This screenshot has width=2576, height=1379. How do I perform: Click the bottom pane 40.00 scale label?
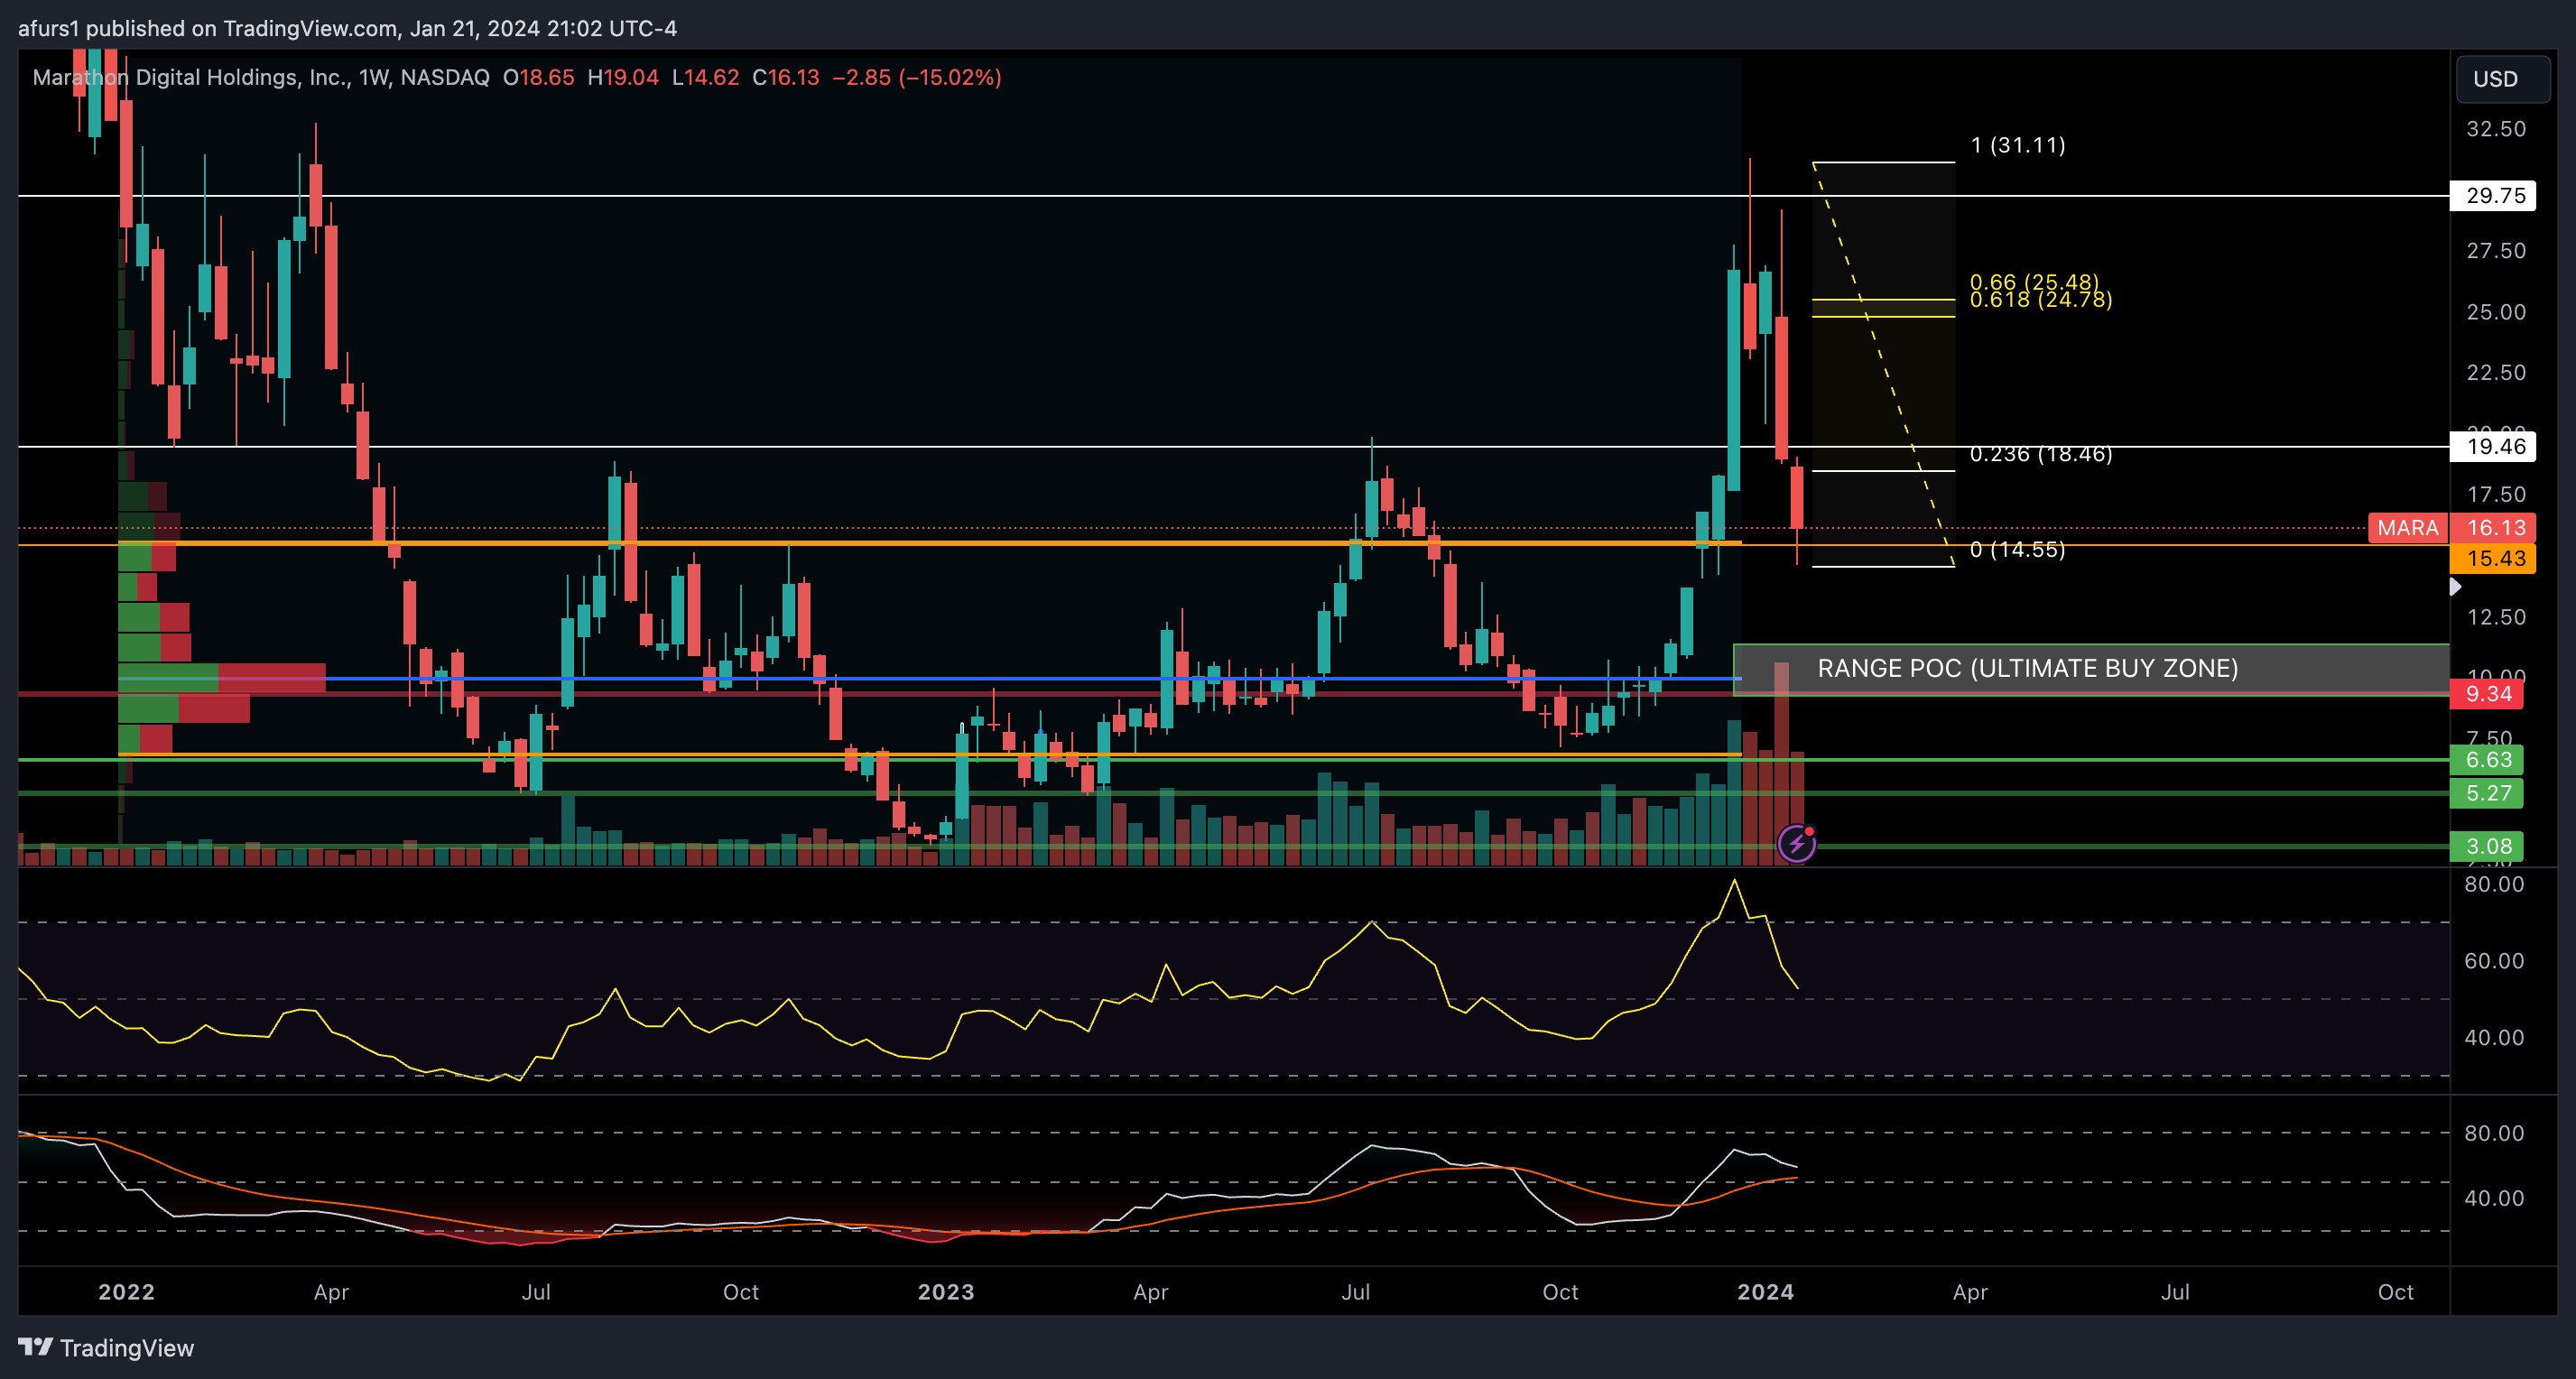click(2493, 1198)
